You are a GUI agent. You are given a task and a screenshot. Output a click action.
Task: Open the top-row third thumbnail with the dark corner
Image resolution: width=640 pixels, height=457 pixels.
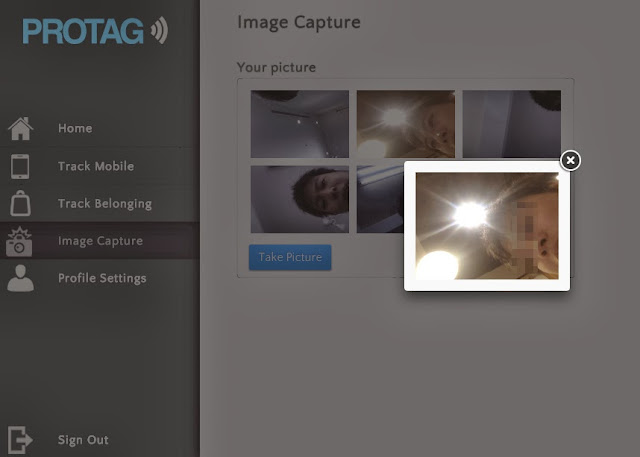pyautogui.click(x=511, y=124)
